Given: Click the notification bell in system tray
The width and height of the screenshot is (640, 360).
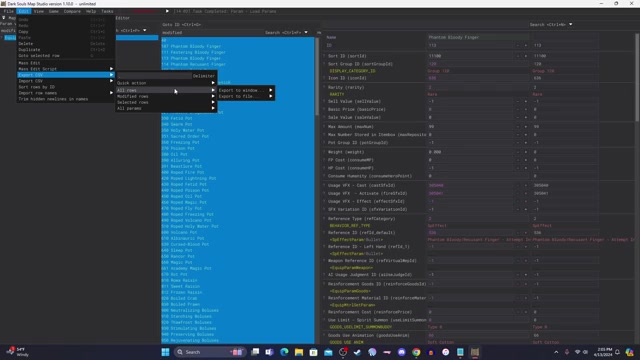Looking at the screenshot, I should (618, 352).
